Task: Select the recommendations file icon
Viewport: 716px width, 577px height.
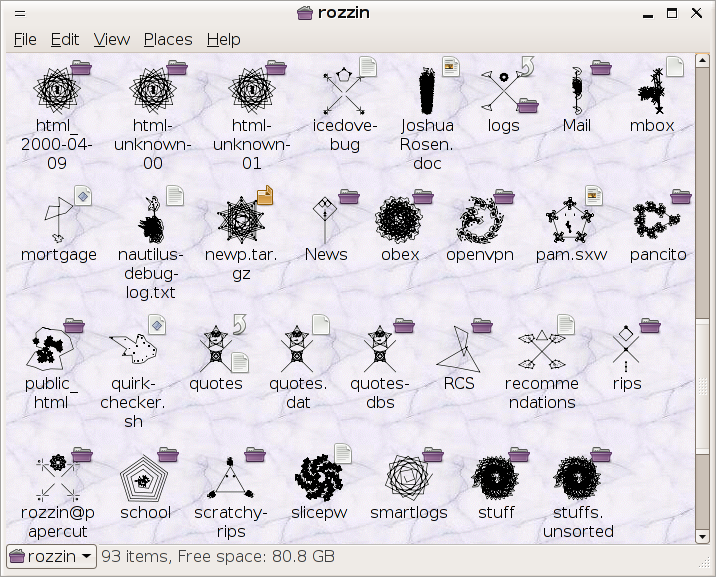Action: tap(542, 349)
